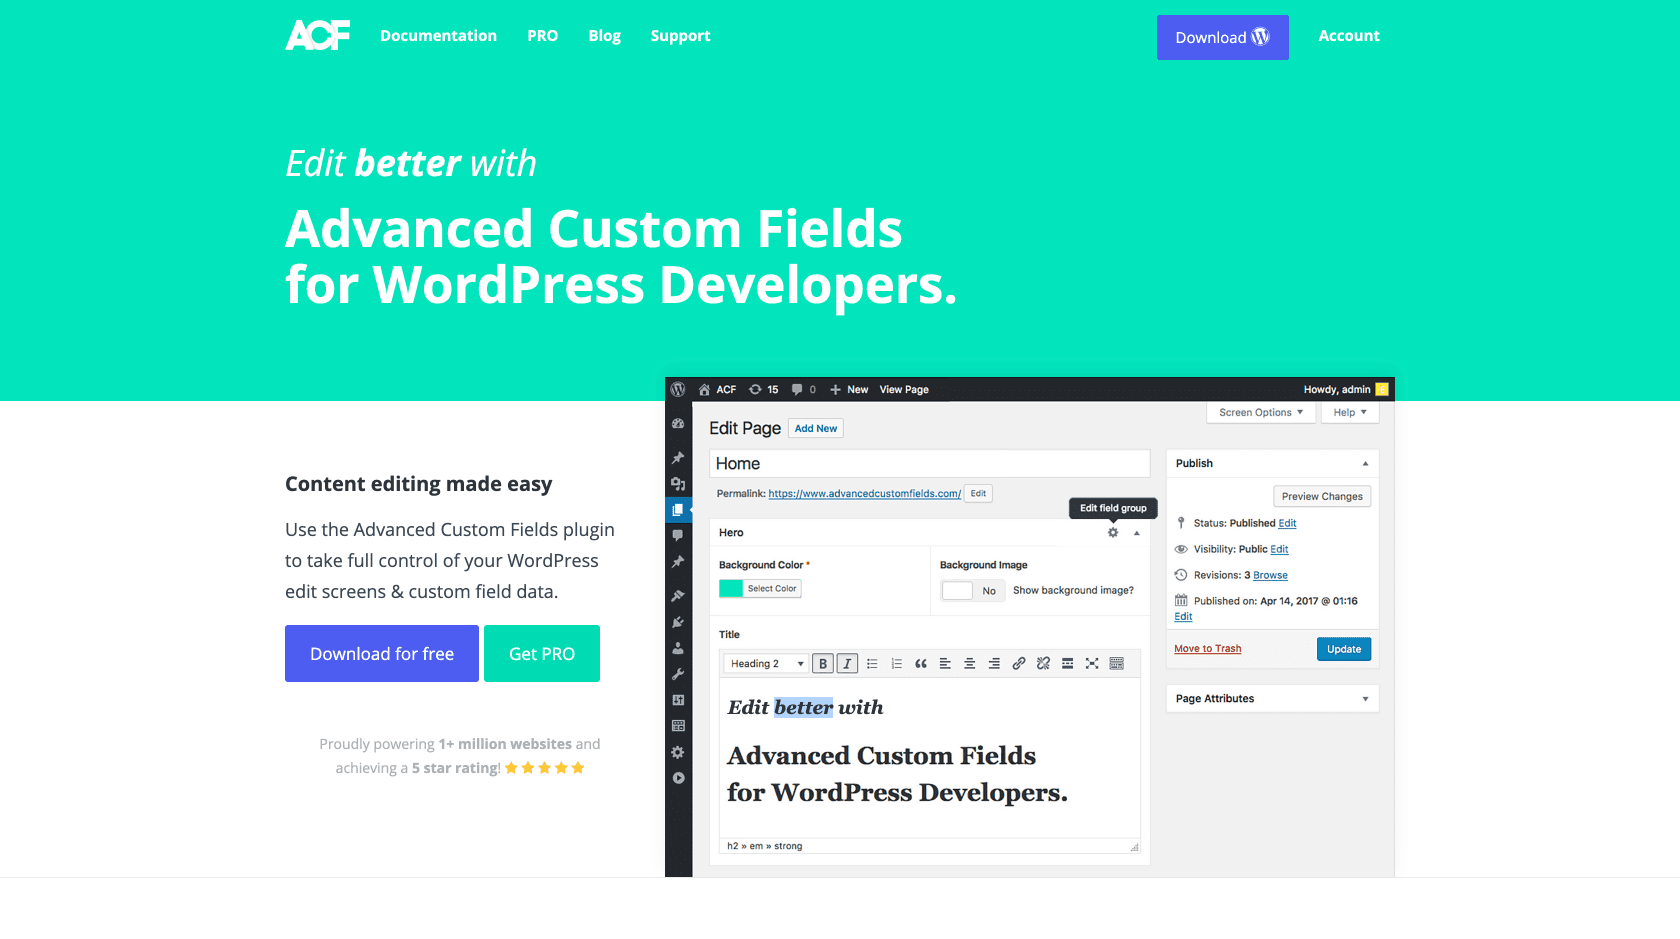Click numbered list toolbar icon
Viewport: 1680px width, 939px height.
pyautogui.click(x=896, y=664)
